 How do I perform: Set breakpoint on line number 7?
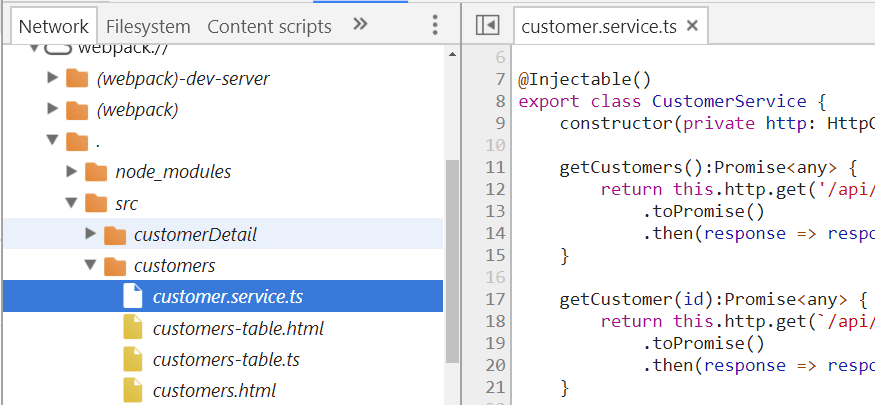499,79
